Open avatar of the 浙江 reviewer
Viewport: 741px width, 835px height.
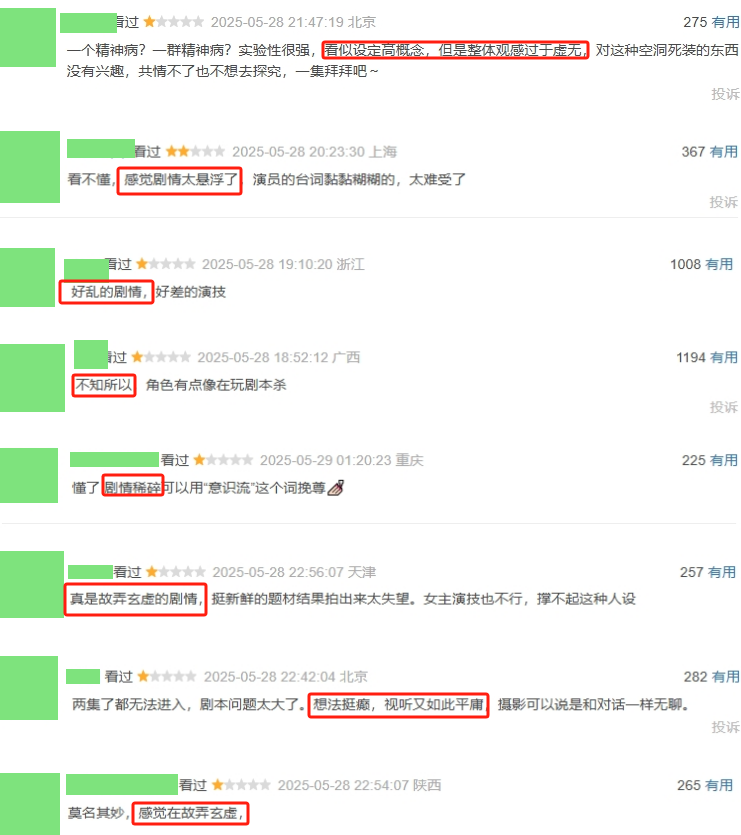pyautogui.click(x=27, y=277)
